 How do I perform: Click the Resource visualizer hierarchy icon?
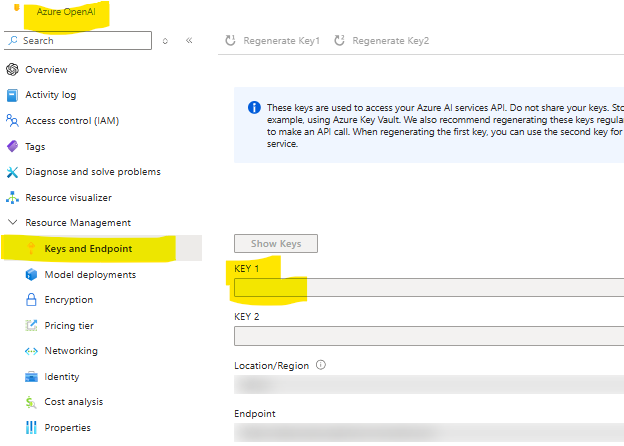tap(12, 197)
